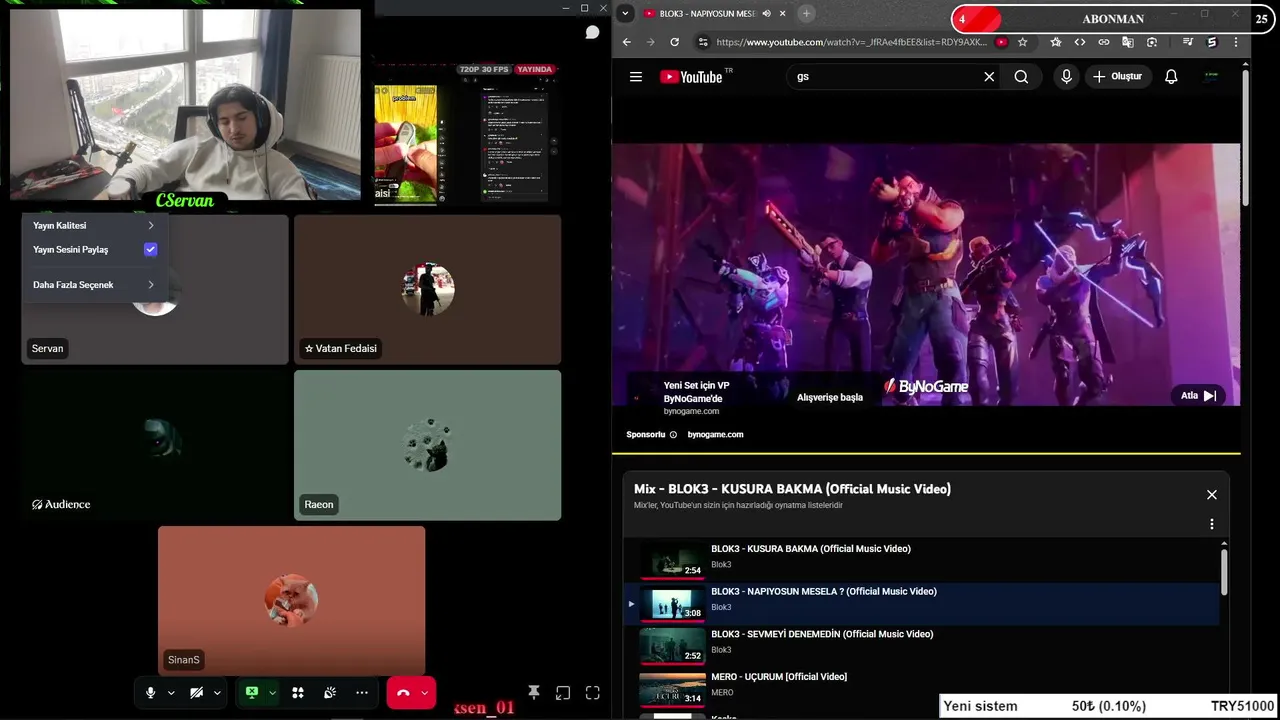
Task: Open YouTube hamburger guide menu
Action: tap(636, 77)
